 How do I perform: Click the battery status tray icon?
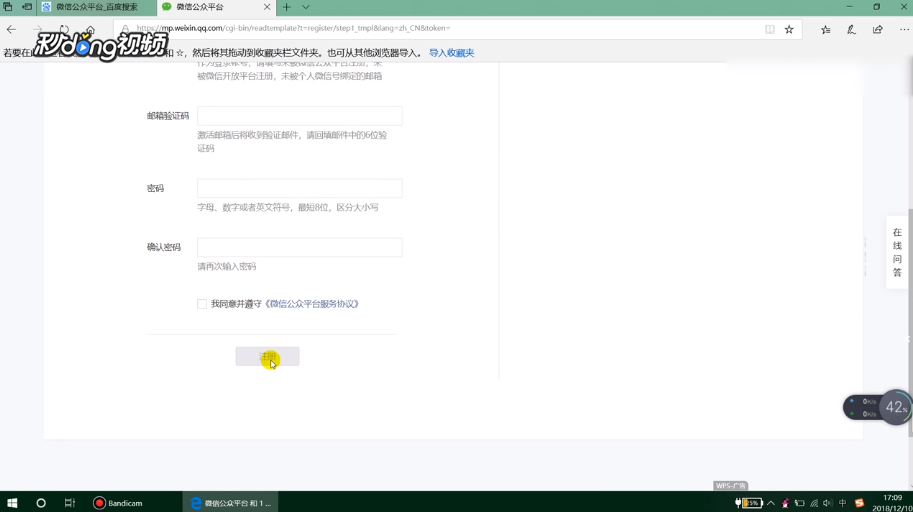click(749, 503)
